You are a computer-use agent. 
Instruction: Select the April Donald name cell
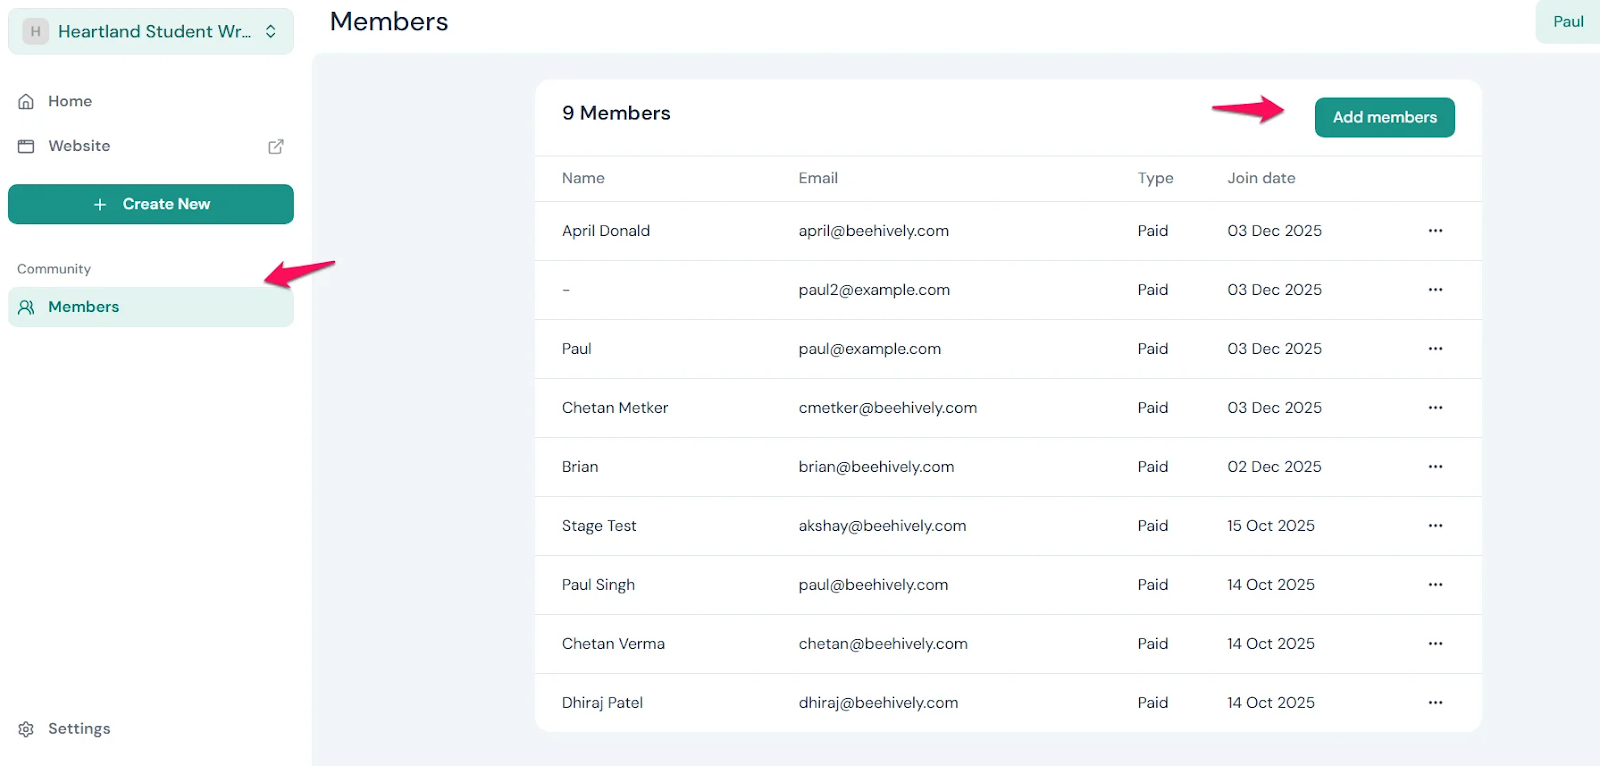pos(606,231)
